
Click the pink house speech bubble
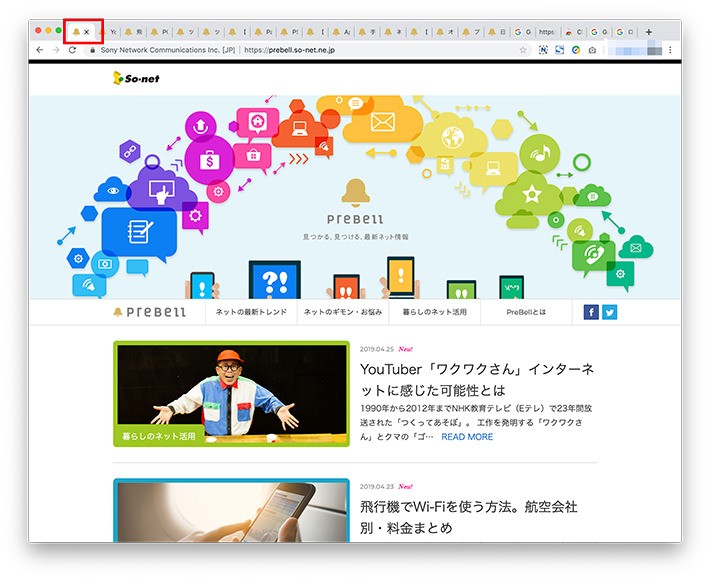(257, 122)
